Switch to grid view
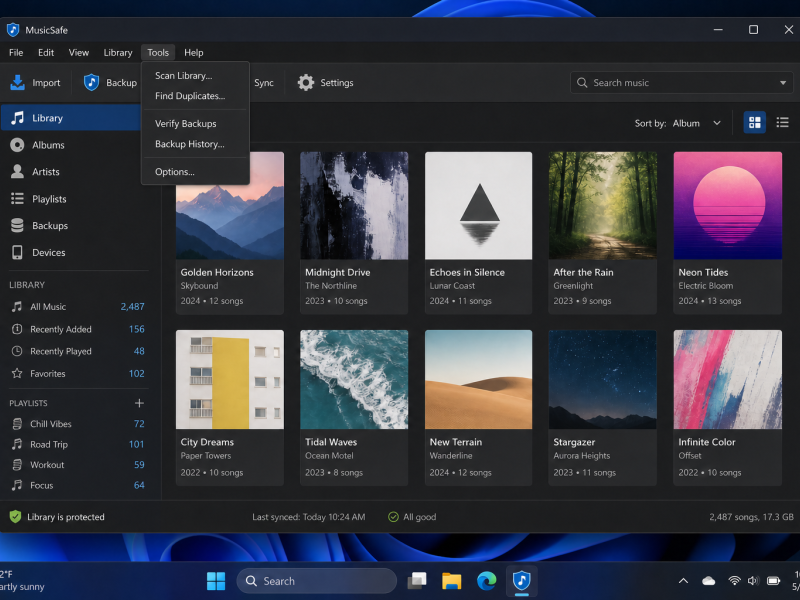The width and height of the screenshot is (800, 600). [x=754, y=122]
